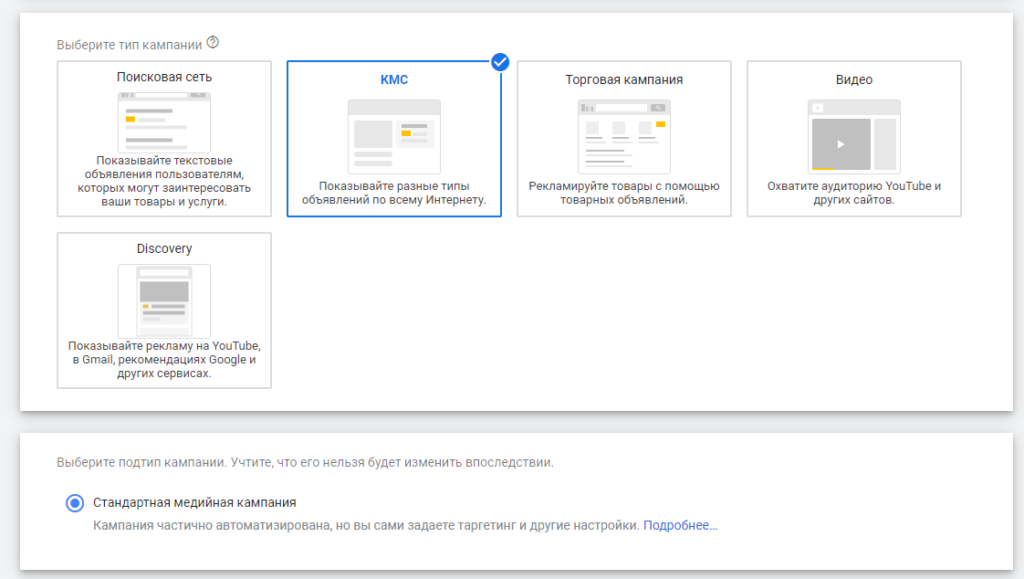The image size is (1024, 579).
Task: Click the Видео card YouTube description
Action: (854, 193)
